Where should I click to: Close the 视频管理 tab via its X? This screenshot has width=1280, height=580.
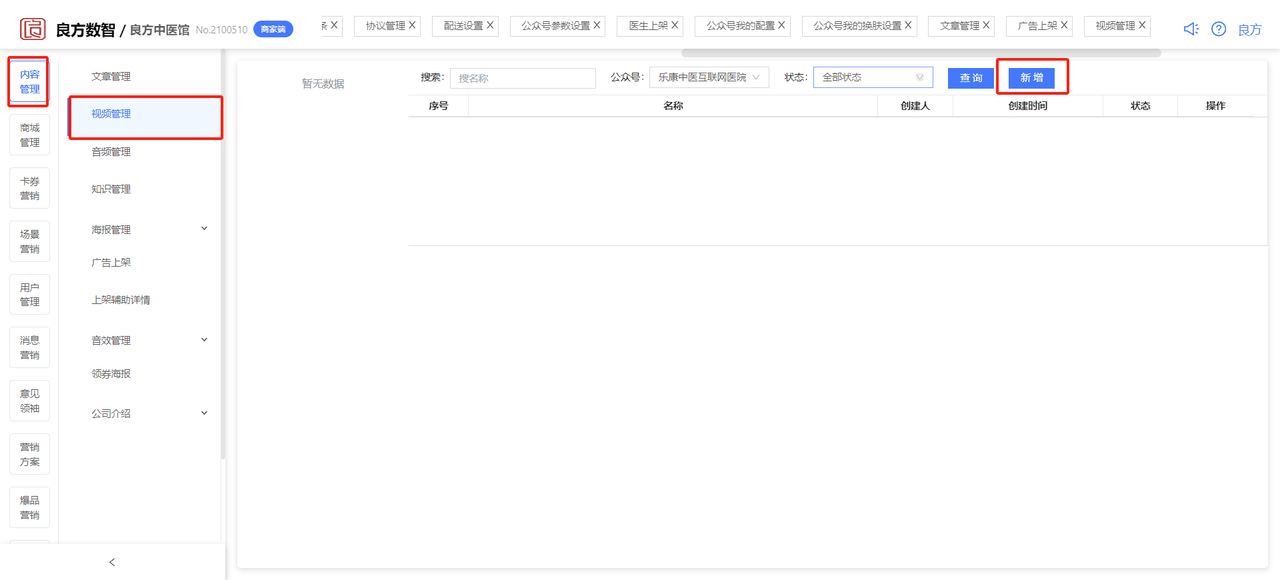pyautogui.click(x=1142, y=25)
